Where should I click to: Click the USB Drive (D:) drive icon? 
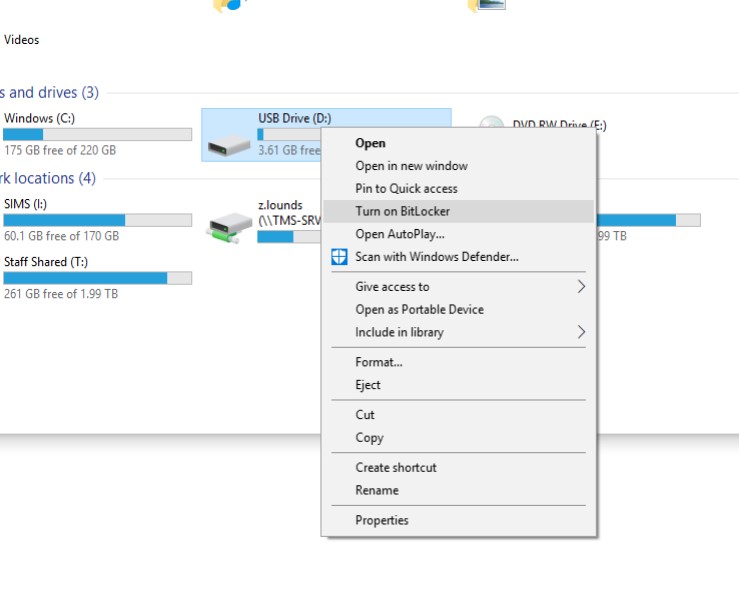coord(229,145)
